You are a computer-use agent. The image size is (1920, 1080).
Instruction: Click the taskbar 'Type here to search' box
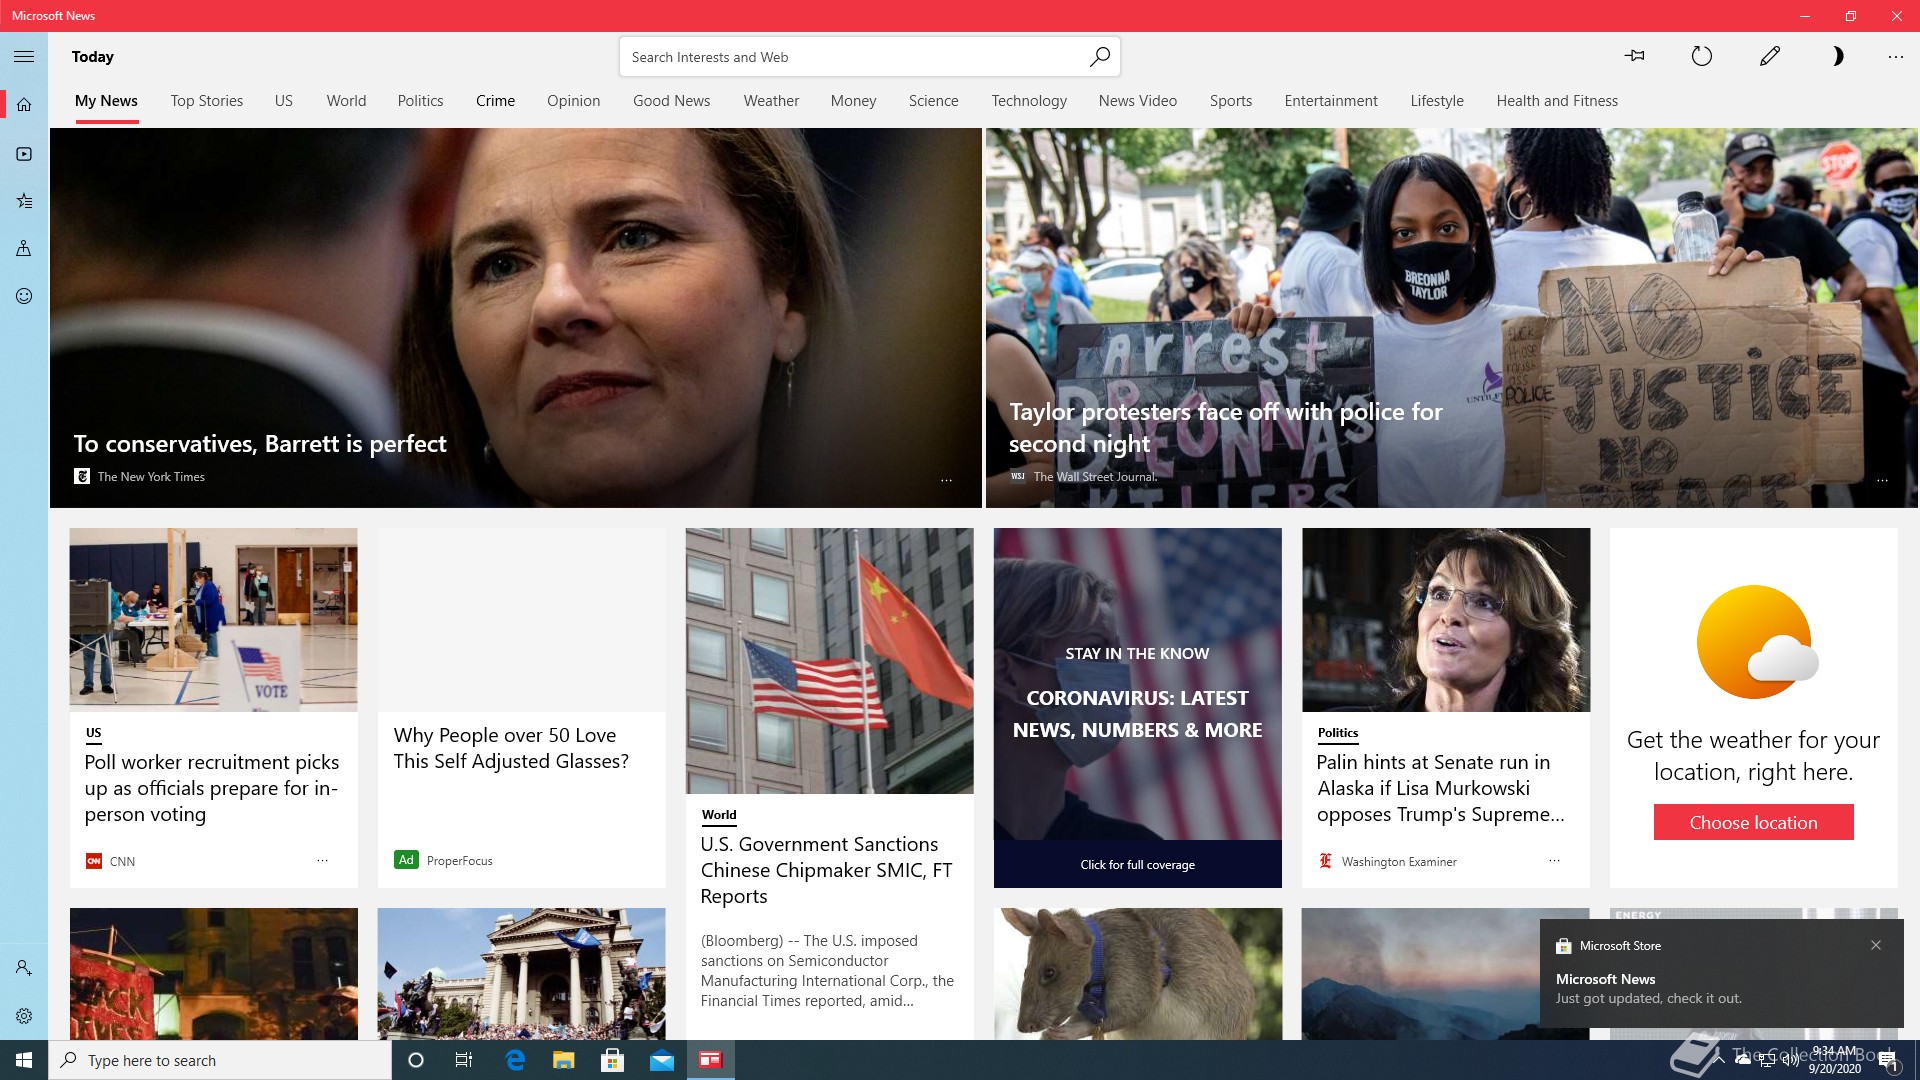[x=220, y=1060]
